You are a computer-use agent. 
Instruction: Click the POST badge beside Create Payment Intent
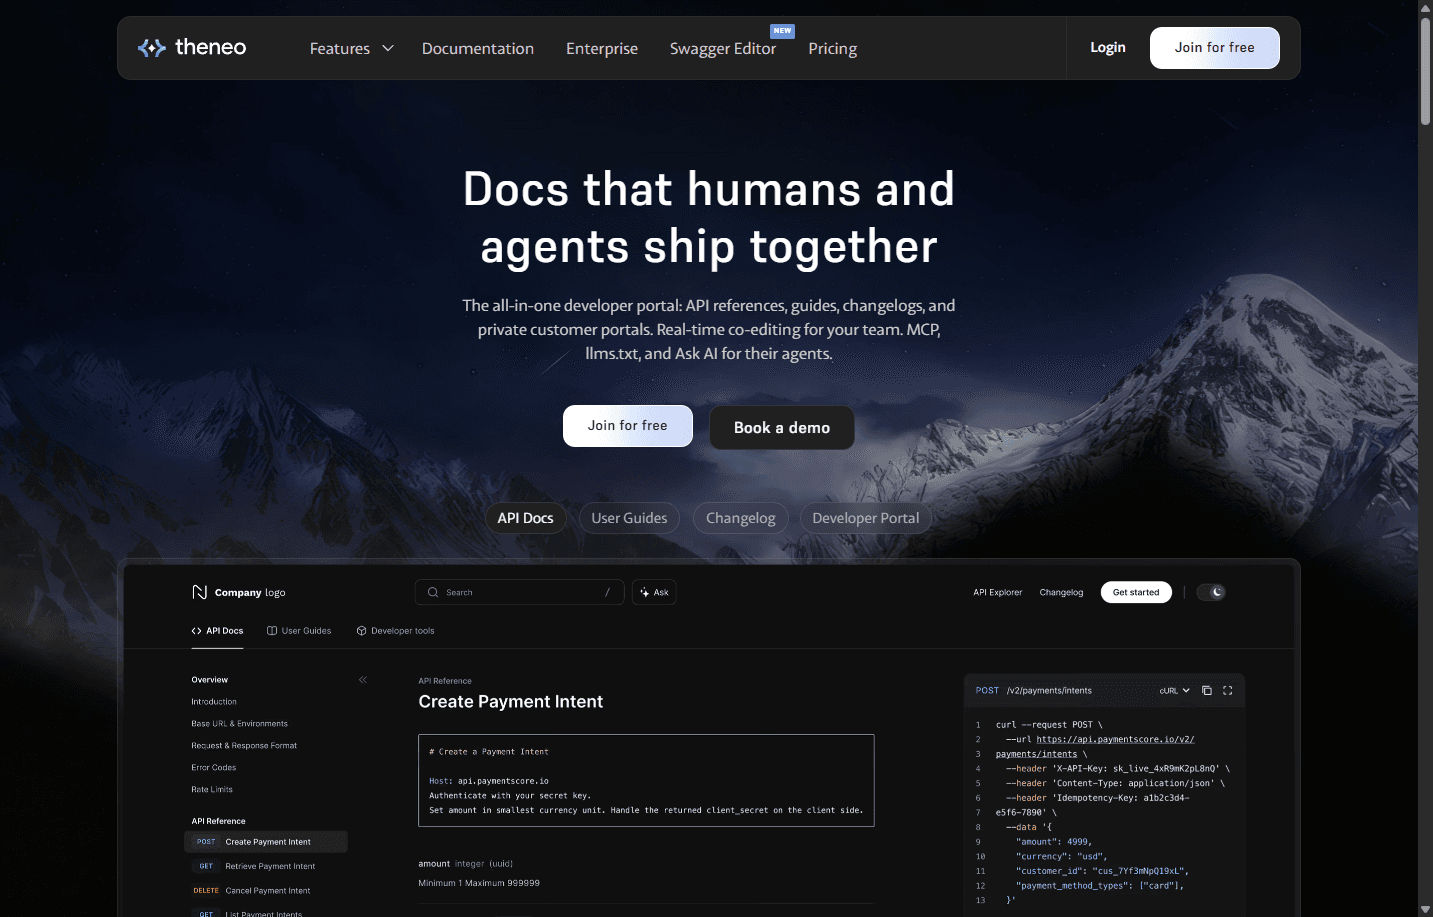tap(206, 842)
